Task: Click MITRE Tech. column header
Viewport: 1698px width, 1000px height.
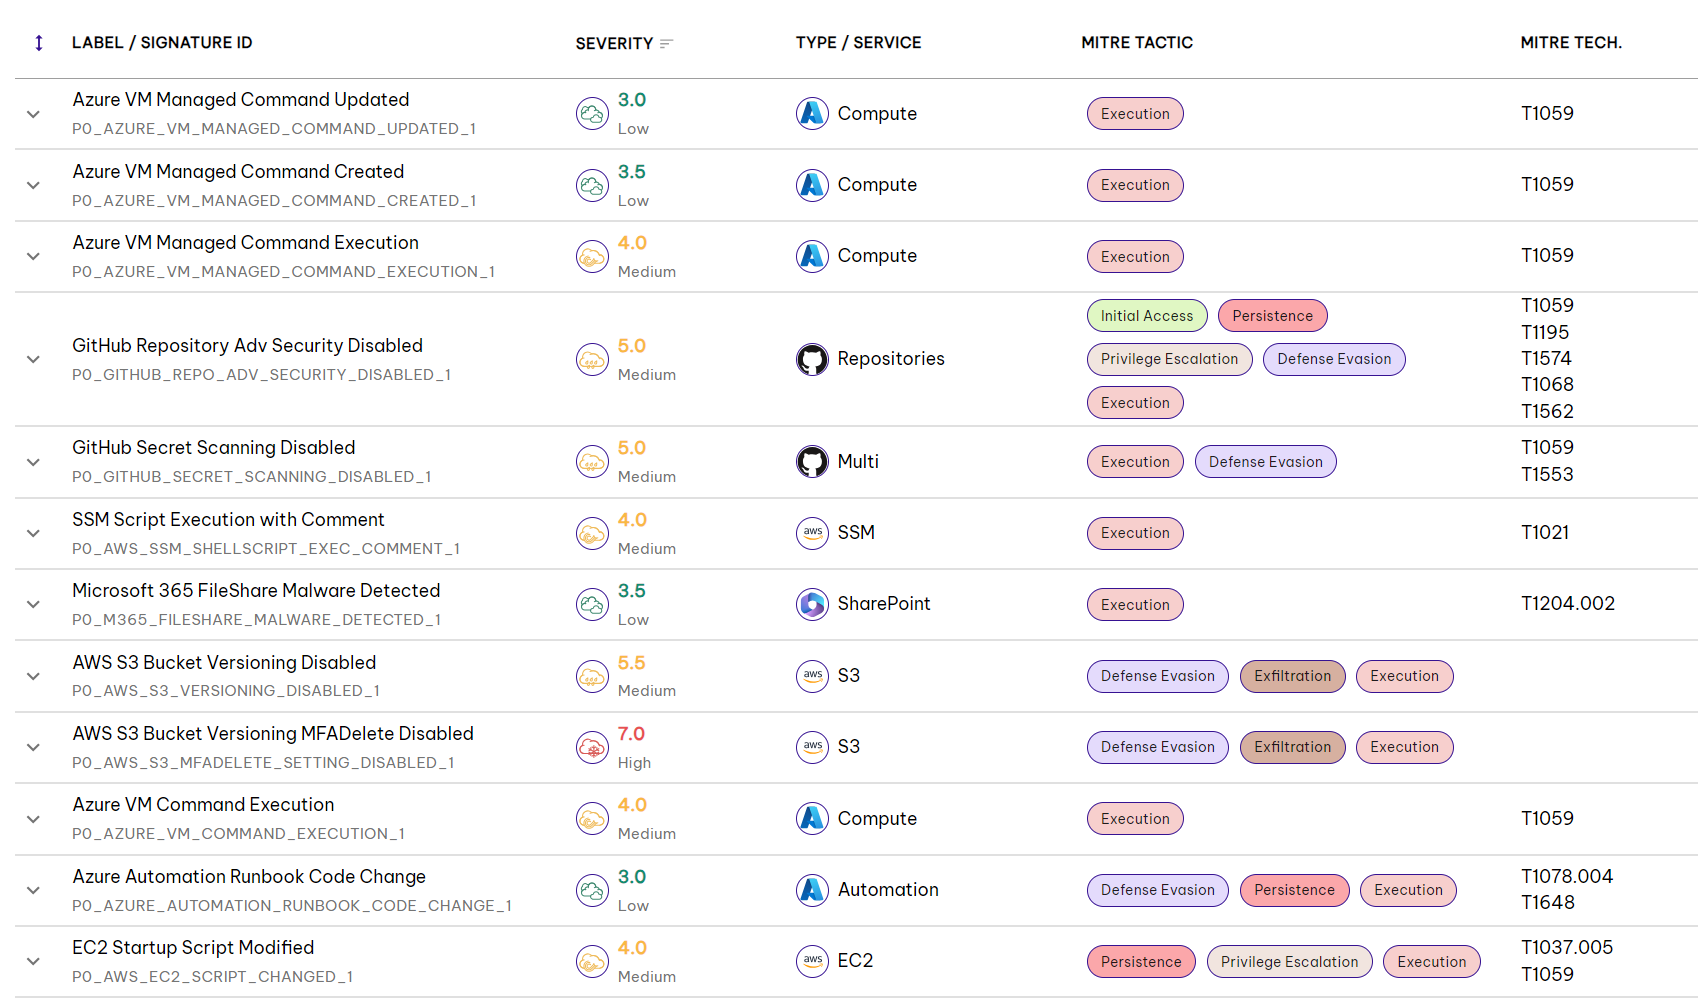Action: (1571, 43)
